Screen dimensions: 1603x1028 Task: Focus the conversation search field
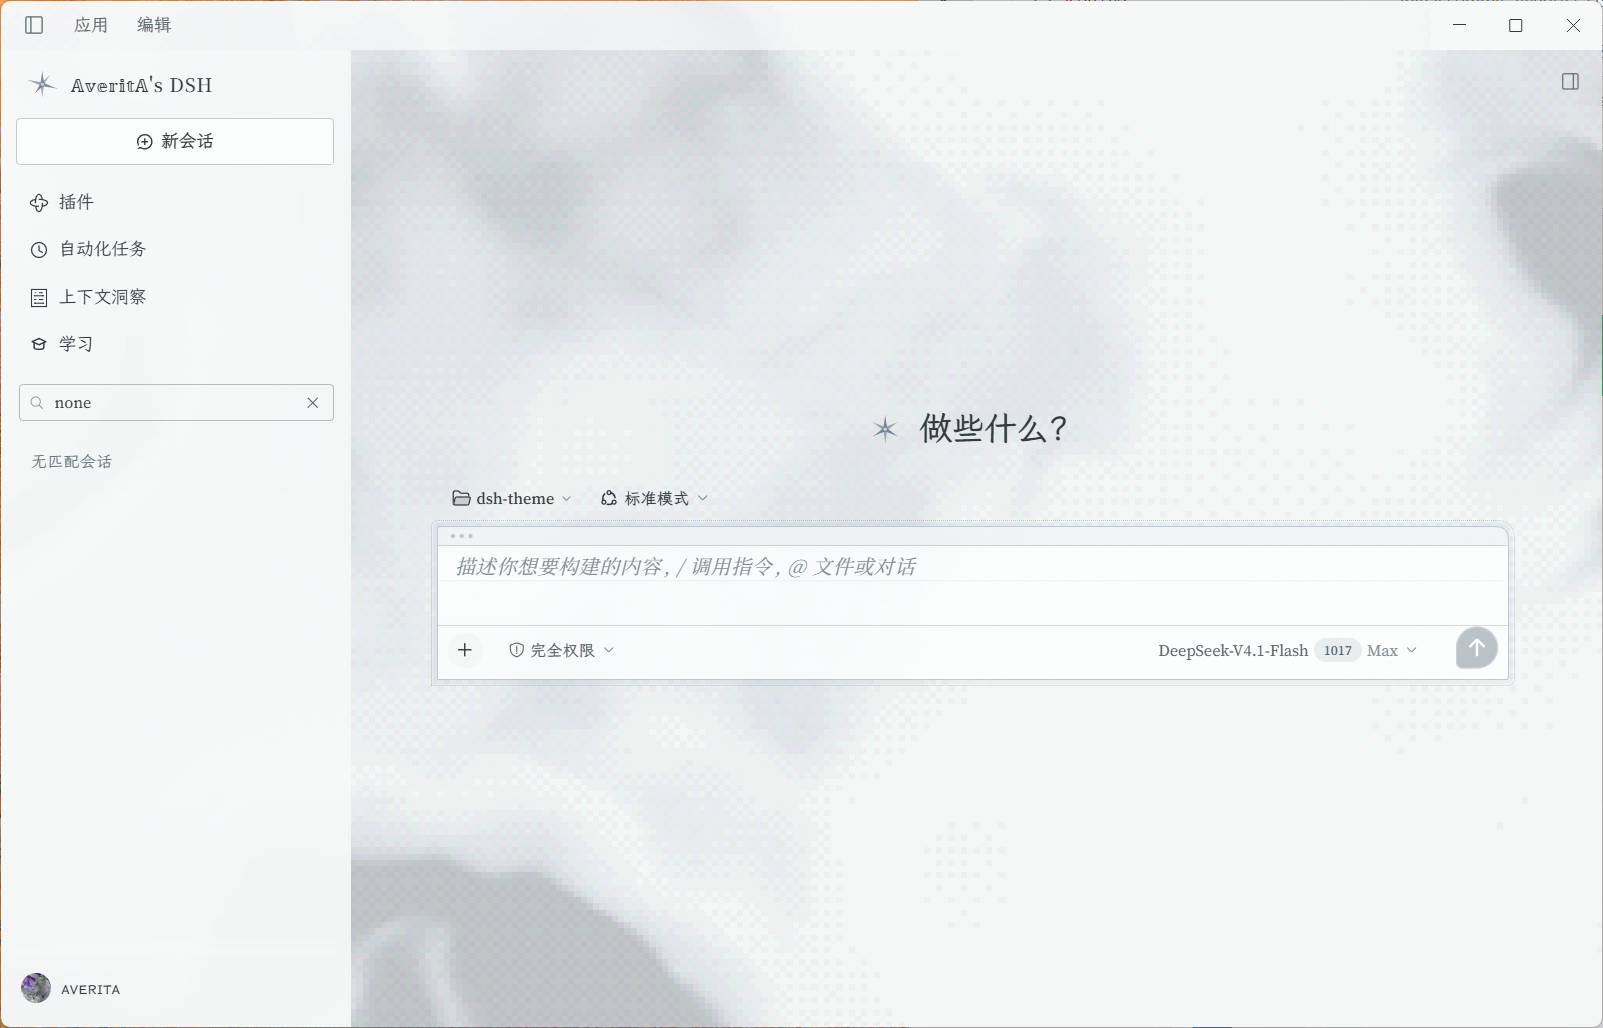click(x=176, y=403)
